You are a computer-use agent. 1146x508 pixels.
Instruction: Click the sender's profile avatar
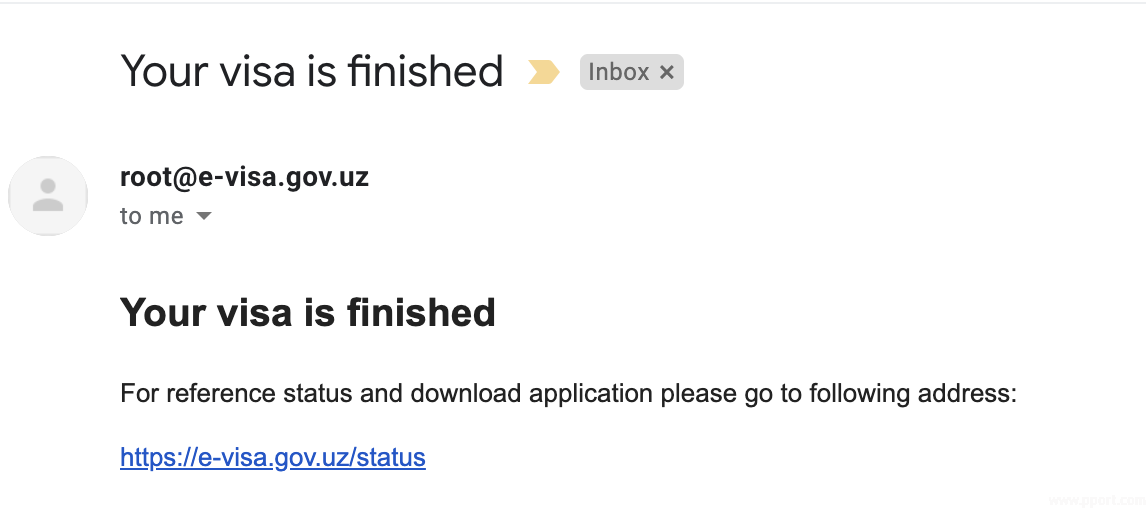(x=47, y=195)
